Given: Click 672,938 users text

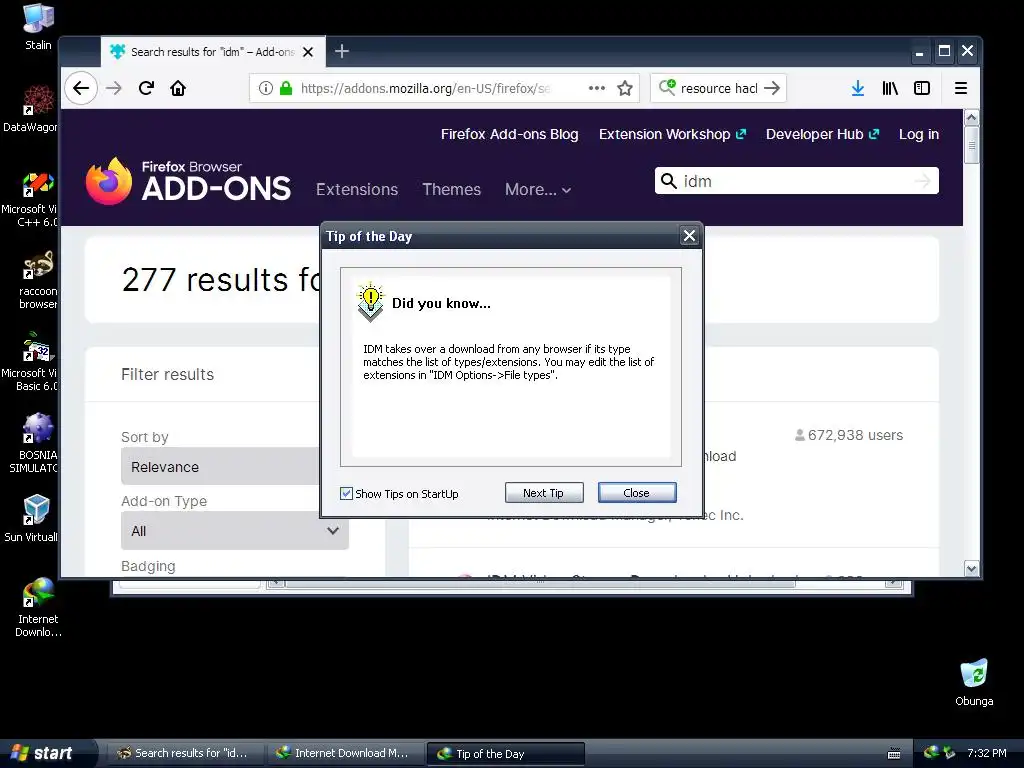Looking at the screenshot, I should click(x=855, y=435).
